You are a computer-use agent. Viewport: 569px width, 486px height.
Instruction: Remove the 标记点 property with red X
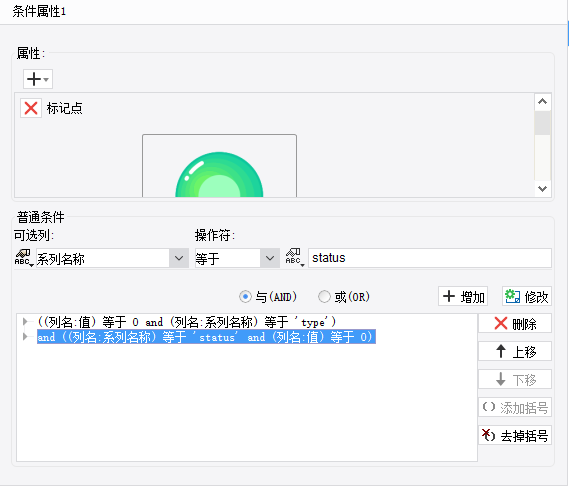(31, 108)
